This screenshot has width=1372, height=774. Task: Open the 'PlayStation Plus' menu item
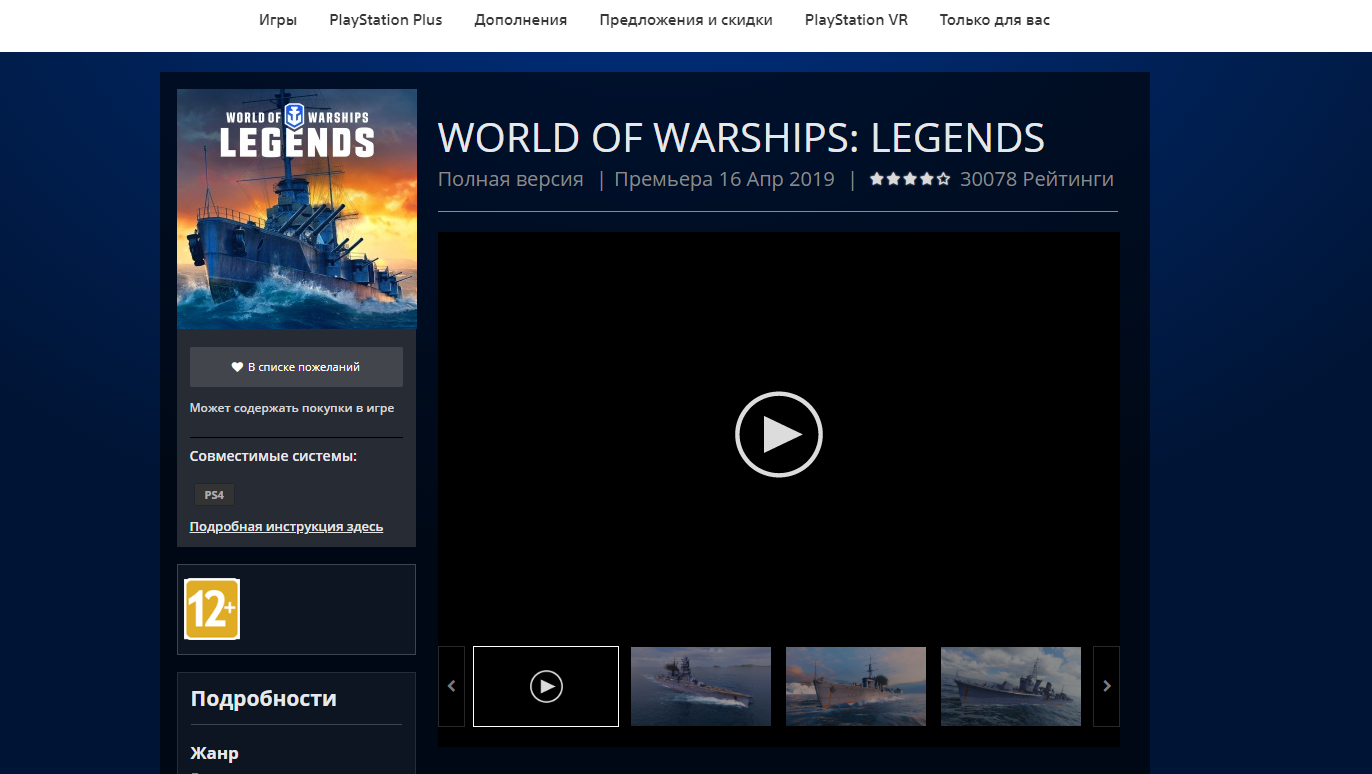[x=385, y=20]
